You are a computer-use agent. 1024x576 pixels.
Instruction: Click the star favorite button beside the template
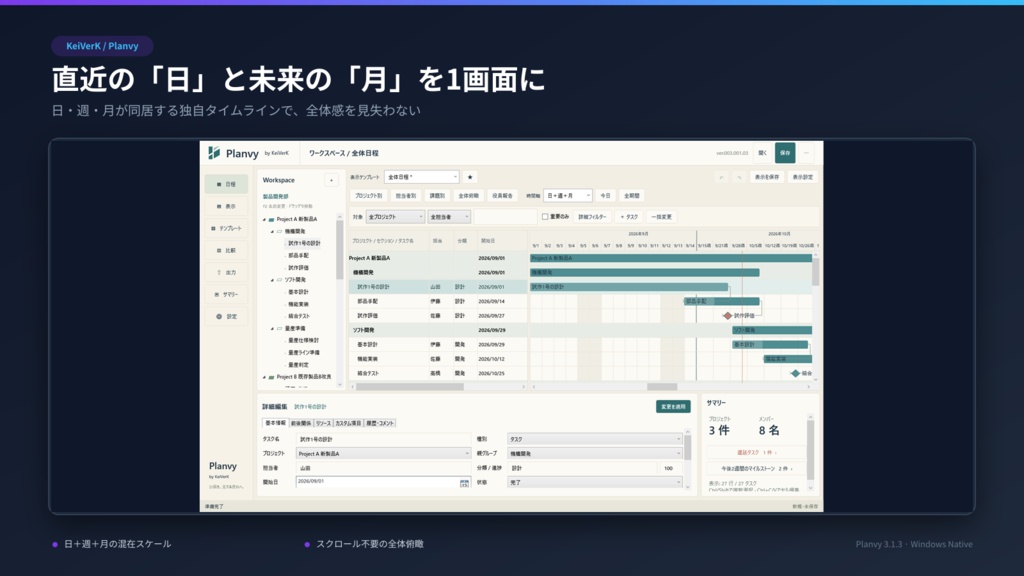pyautogui.click(x=470, y=177)
